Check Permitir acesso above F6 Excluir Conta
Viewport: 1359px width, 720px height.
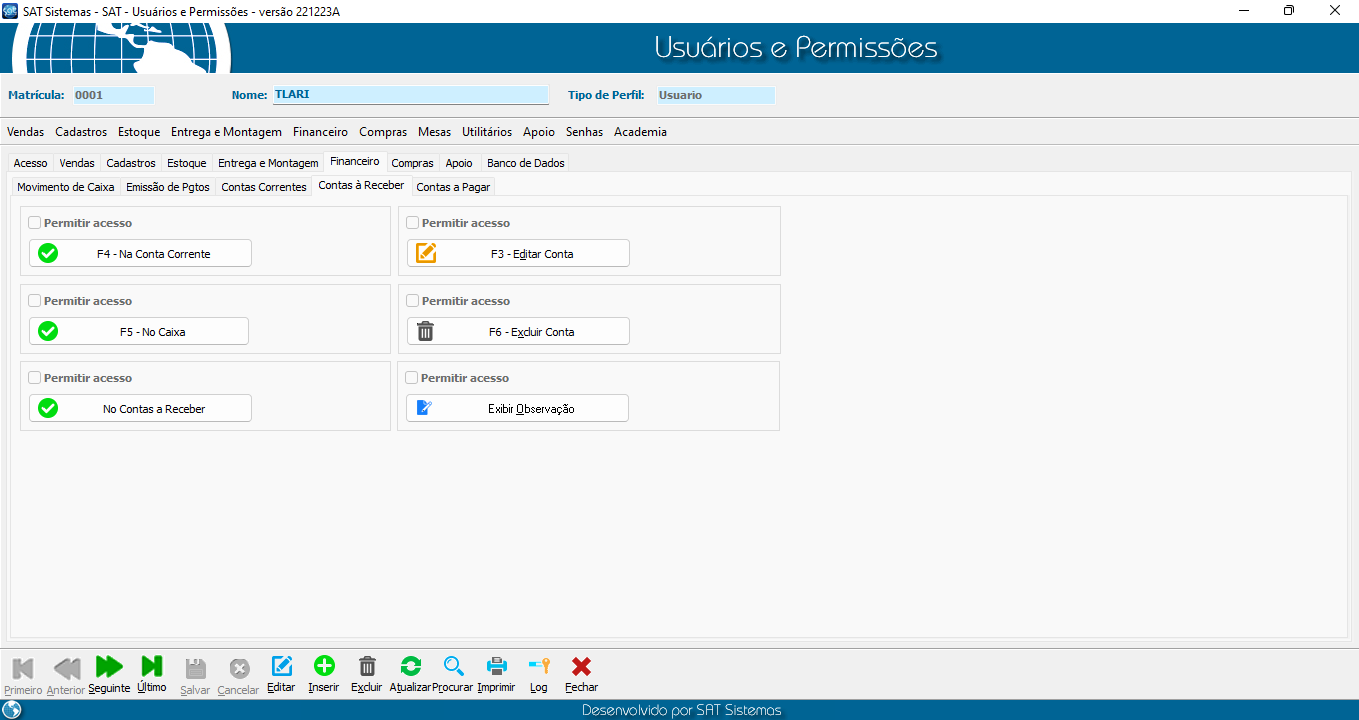click(x=413, y=301)
